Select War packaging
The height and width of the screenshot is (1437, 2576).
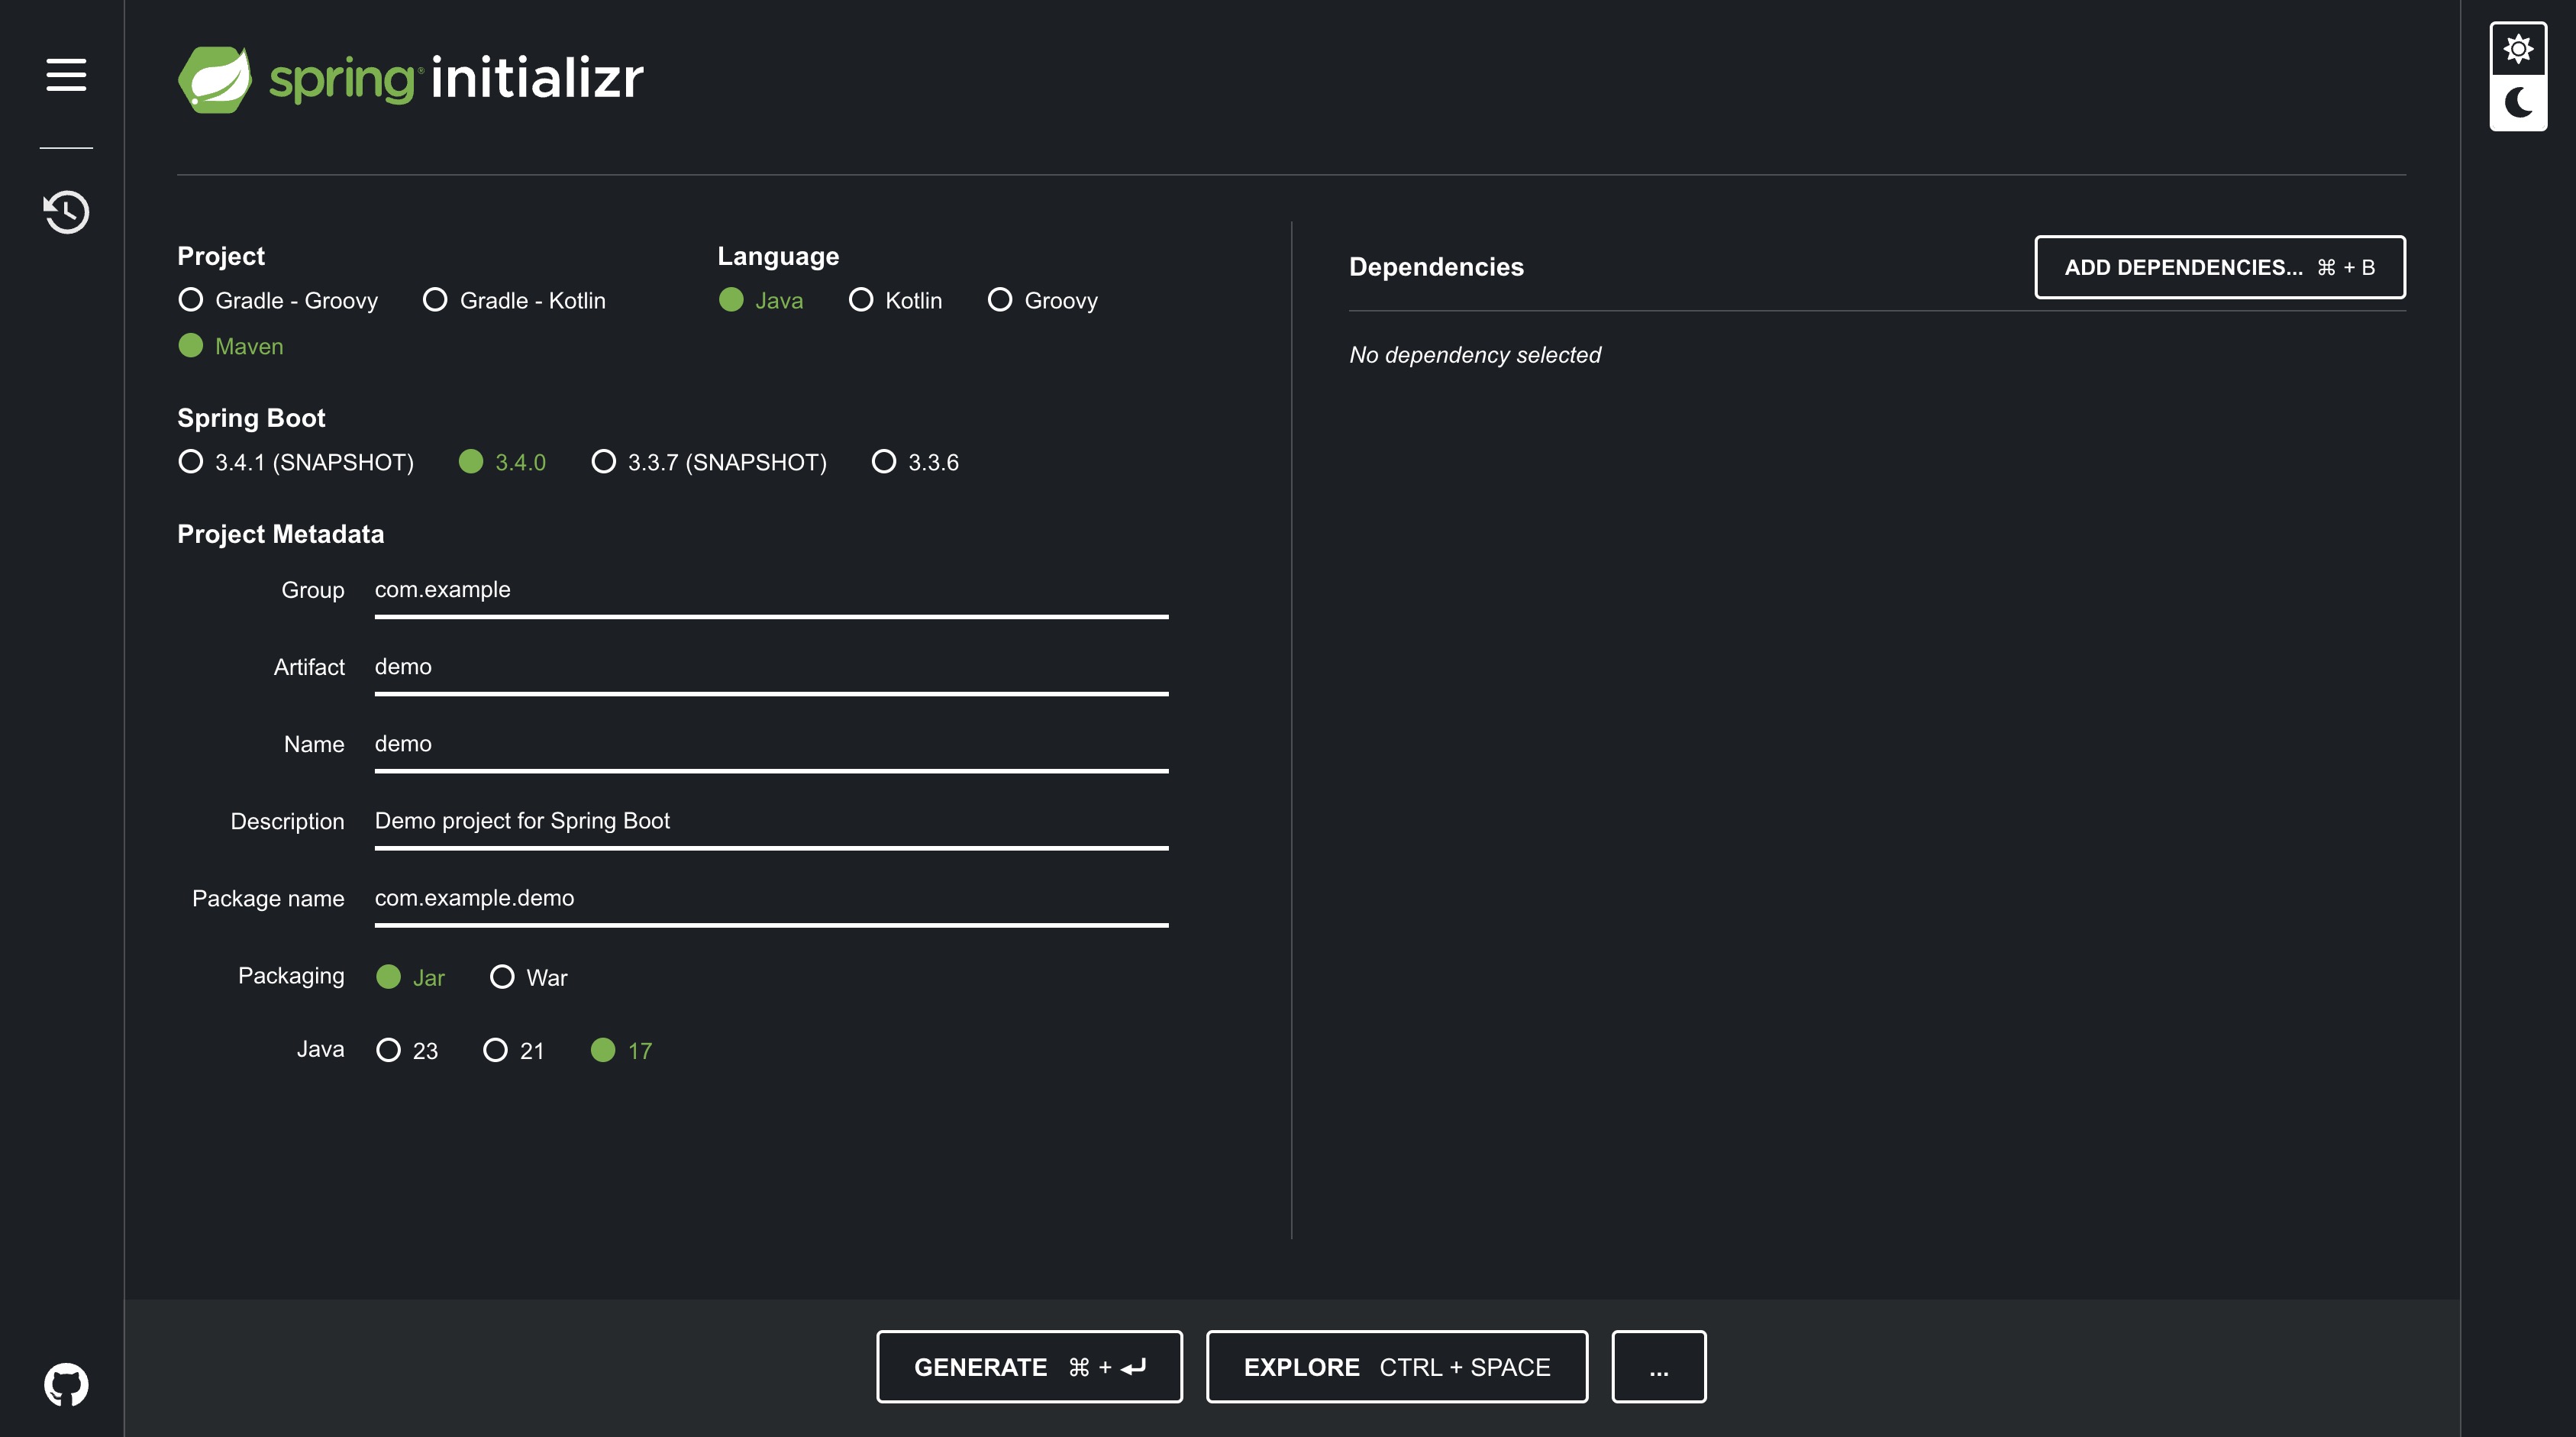coord(528,977)
